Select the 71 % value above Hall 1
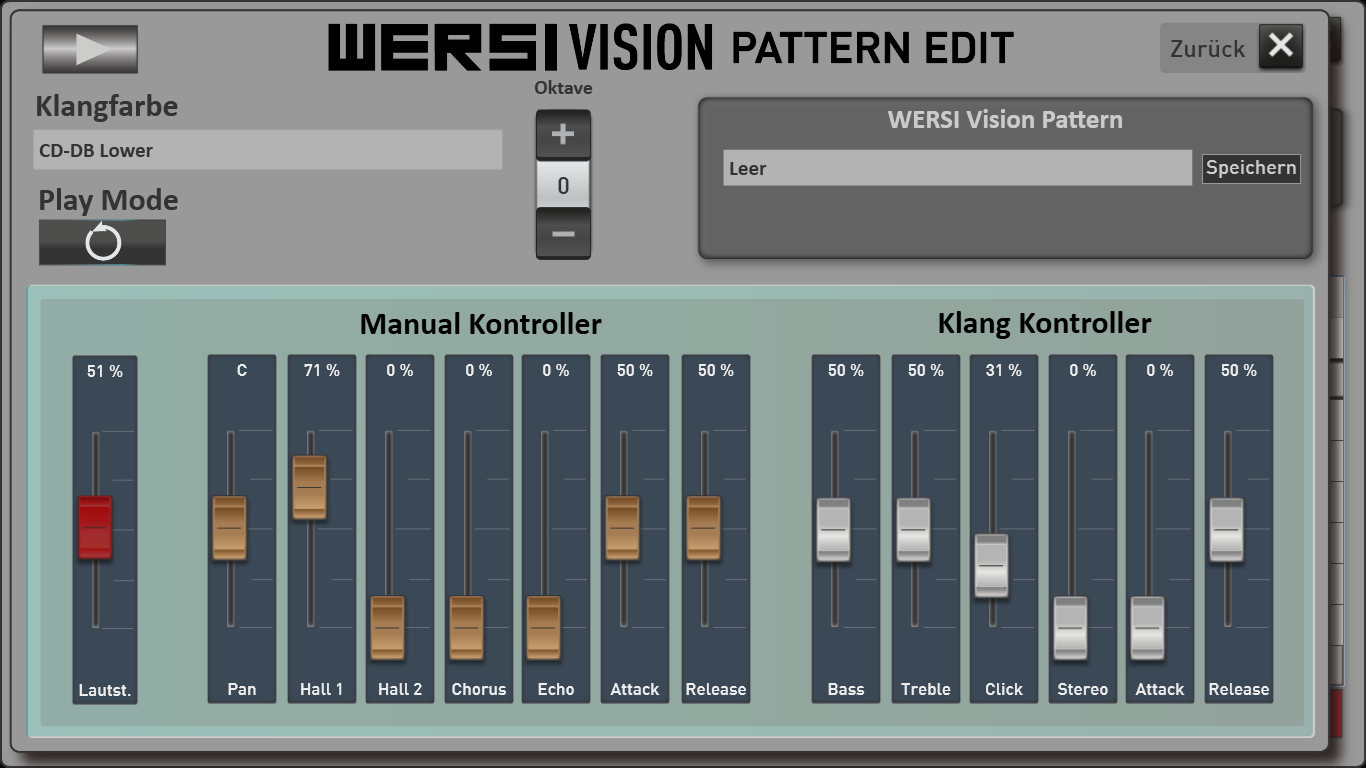Image resolution: width=1366 pixels, height=768 pixels. 322,370
